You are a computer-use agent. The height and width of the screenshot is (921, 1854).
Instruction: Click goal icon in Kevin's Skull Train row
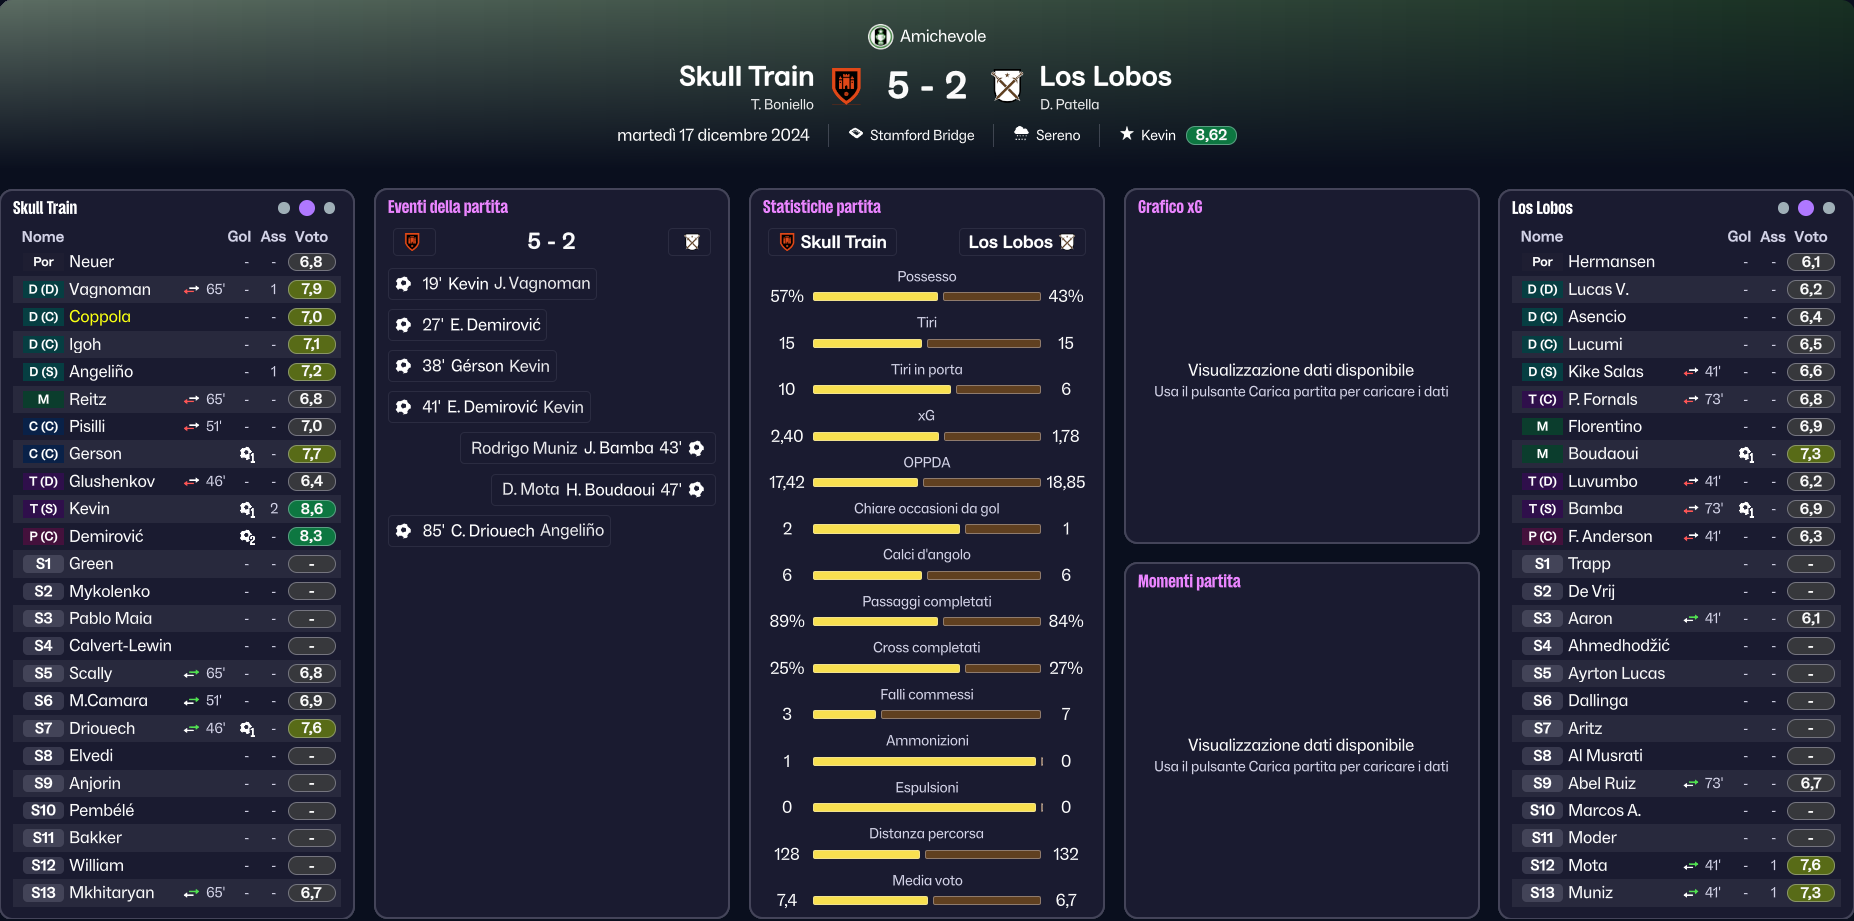click(x=247, y=509)
